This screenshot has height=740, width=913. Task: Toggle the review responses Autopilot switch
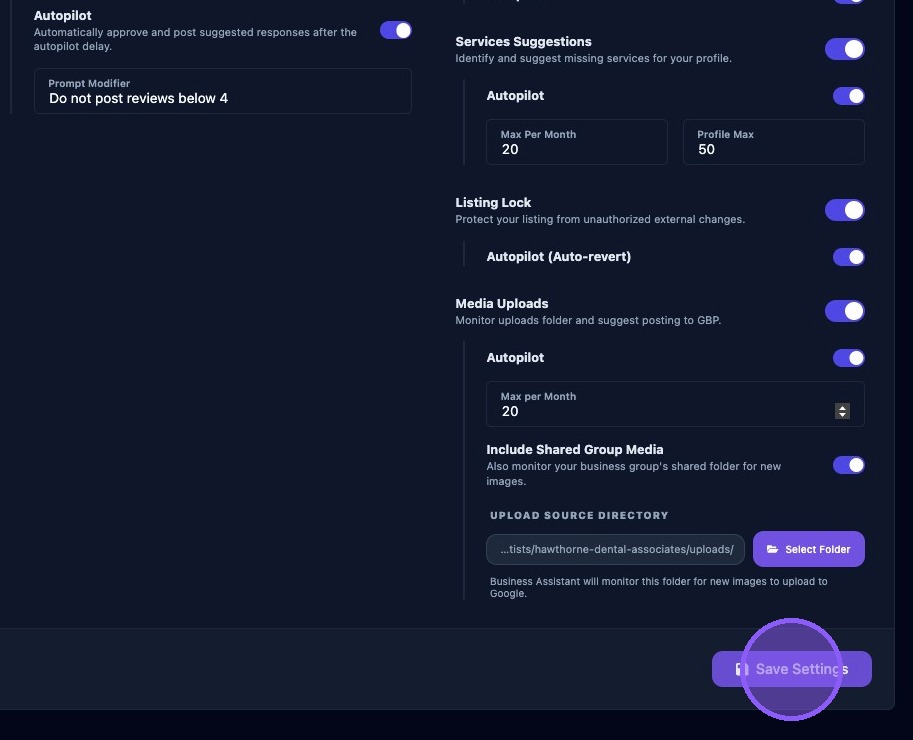tap(396, 30)
